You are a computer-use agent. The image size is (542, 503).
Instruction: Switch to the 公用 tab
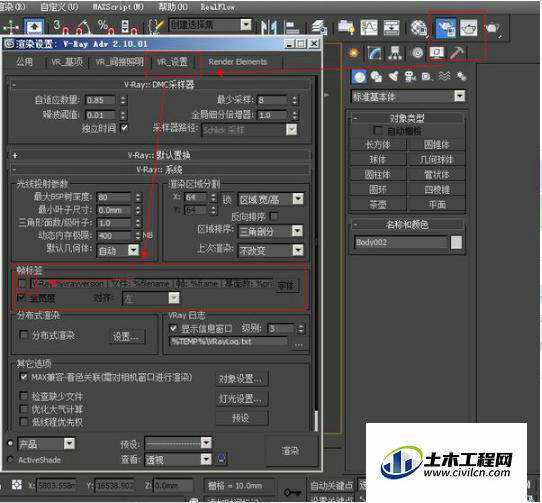pos(25,62)
